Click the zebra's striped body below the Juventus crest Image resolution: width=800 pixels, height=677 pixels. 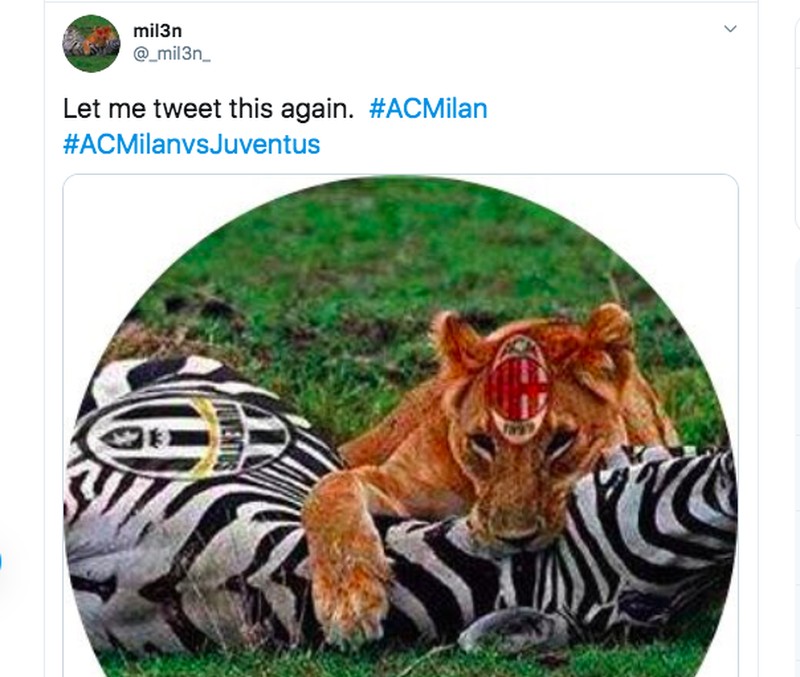click(x=200, y=540)
